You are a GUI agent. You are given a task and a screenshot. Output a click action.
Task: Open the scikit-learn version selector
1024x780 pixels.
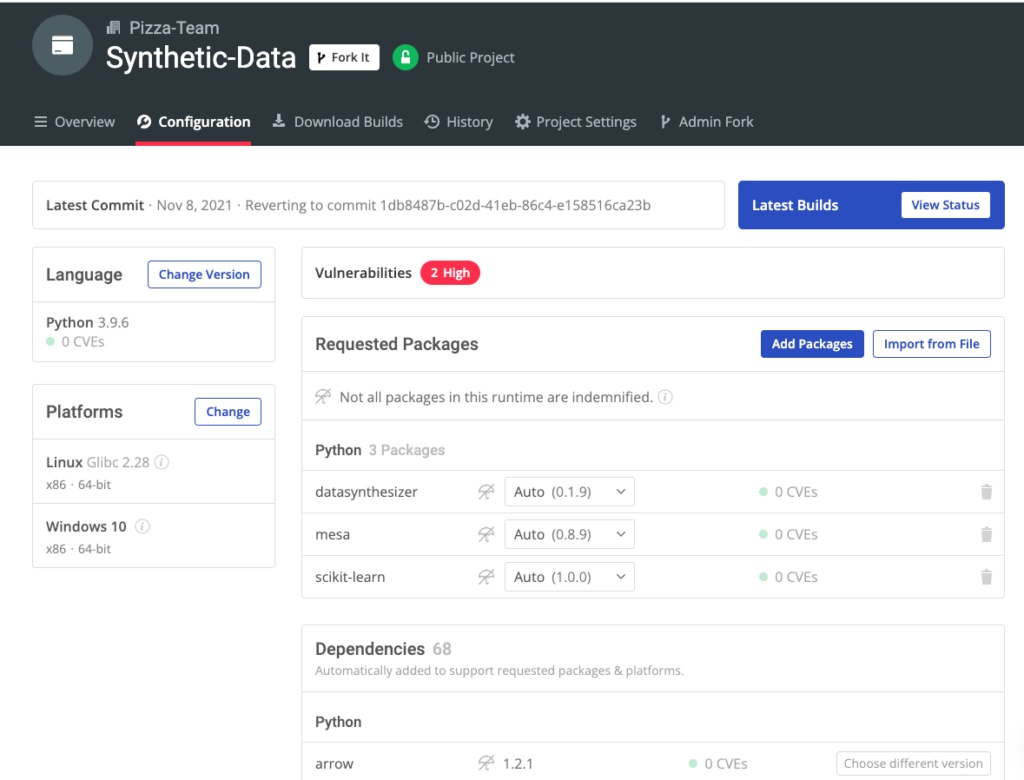(x=569, y=577)
